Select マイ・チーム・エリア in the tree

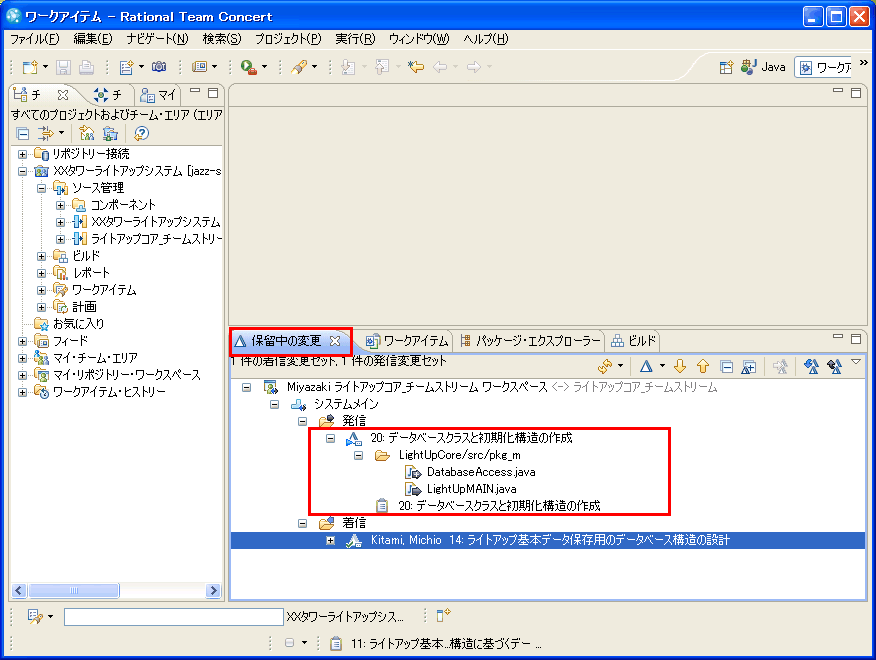95,358
